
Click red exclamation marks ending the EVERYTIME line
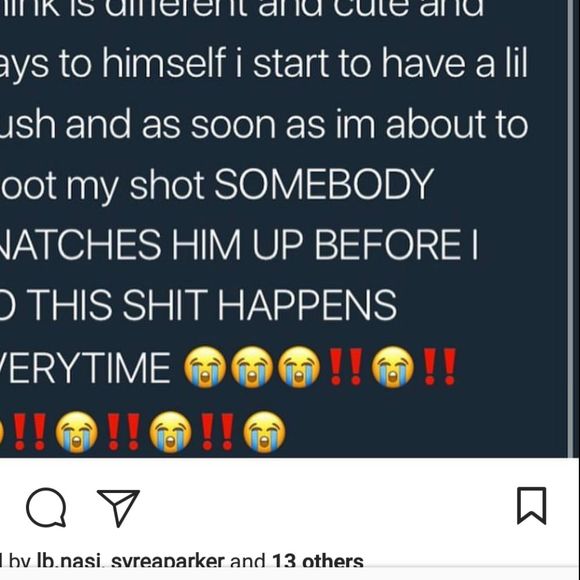tap(440, 367)
